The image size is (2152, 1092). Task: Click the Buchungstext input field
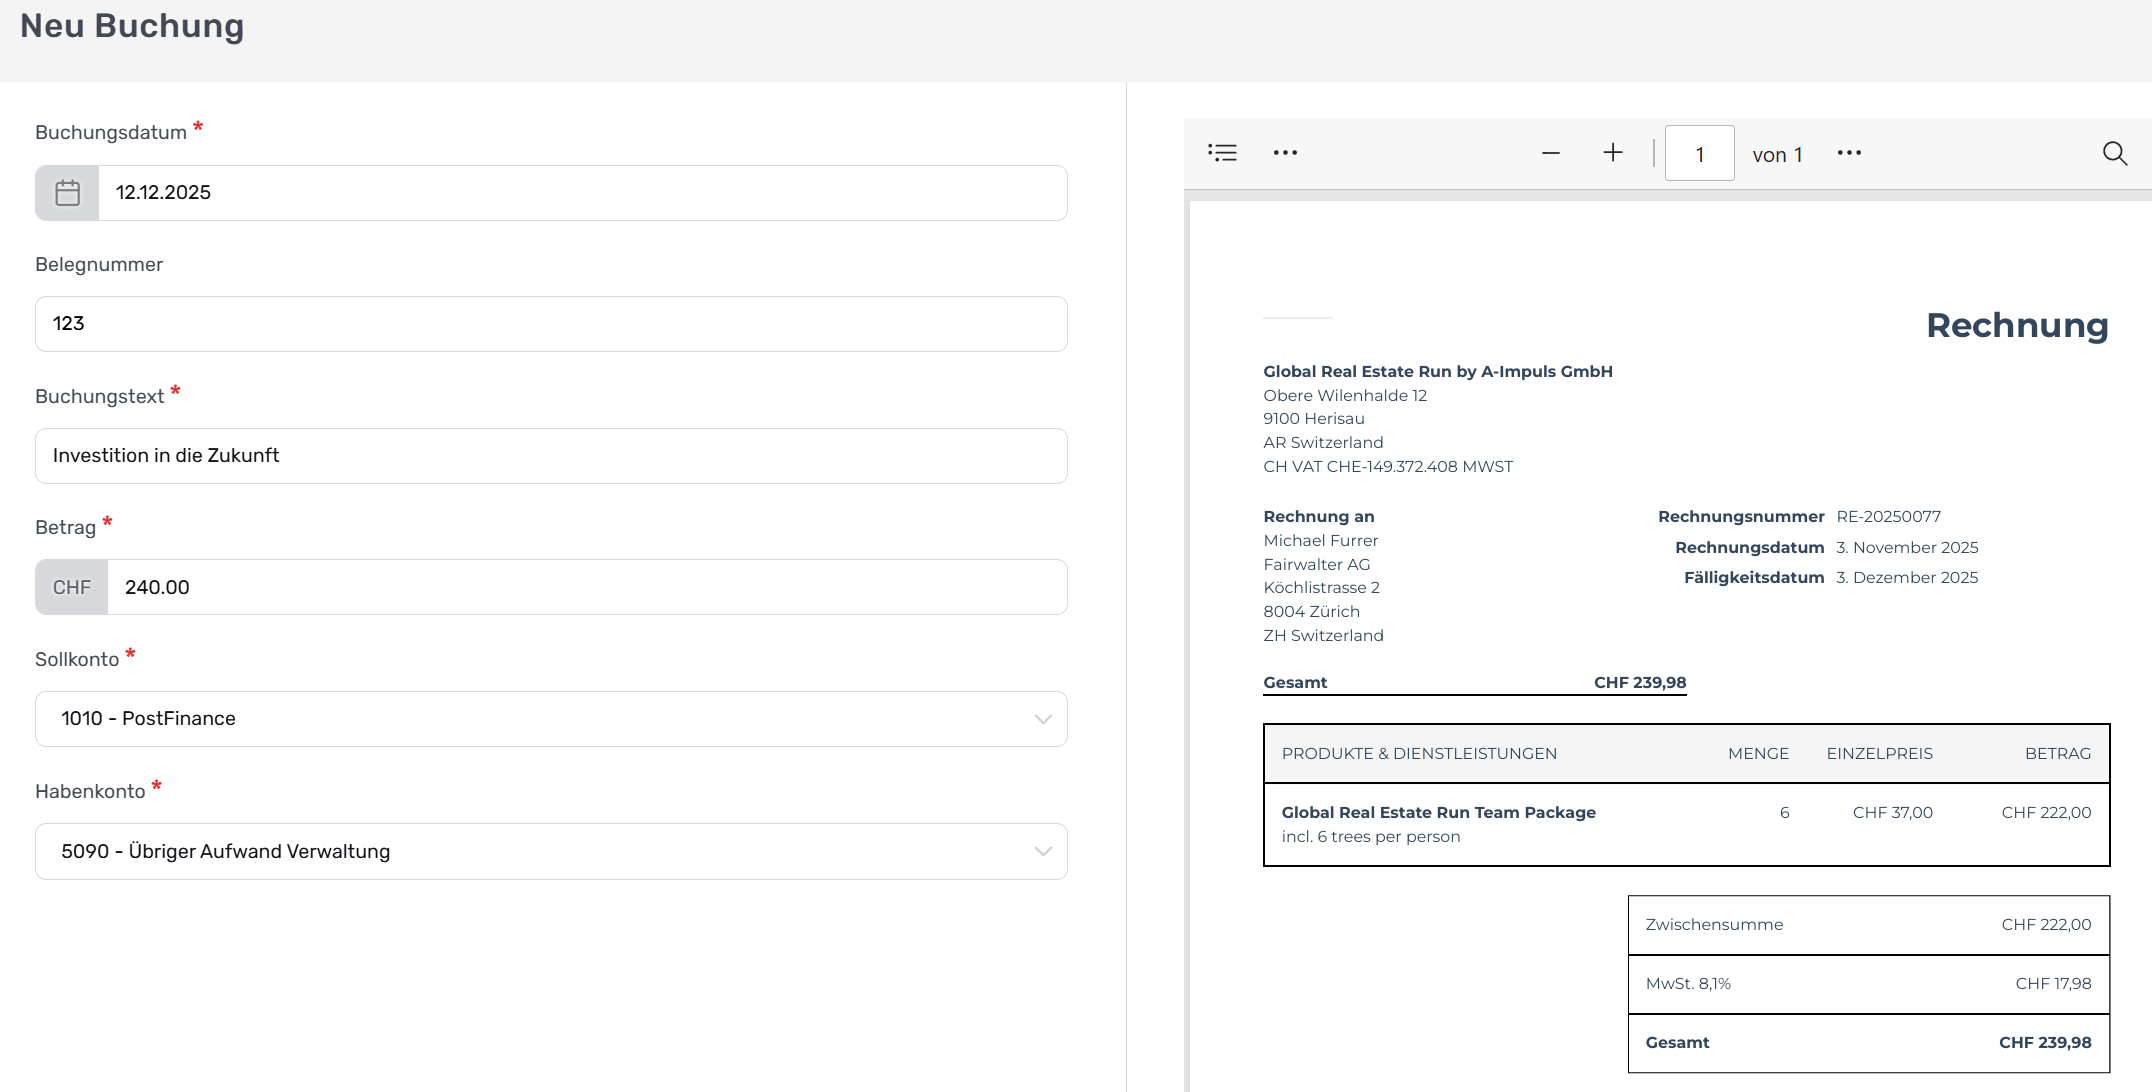coord(550,456)
